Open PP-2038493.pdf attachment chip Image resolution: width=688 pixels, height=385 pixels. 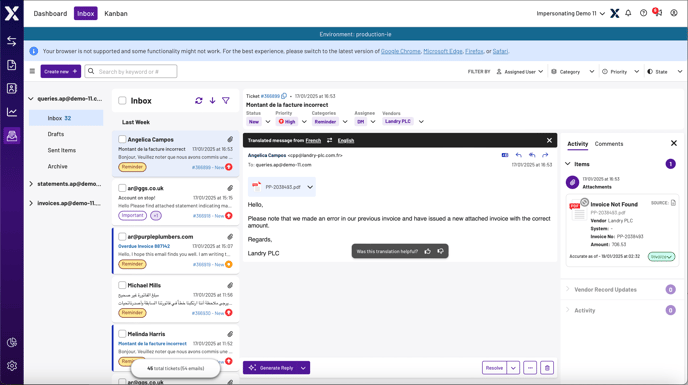tap(282, 187)
